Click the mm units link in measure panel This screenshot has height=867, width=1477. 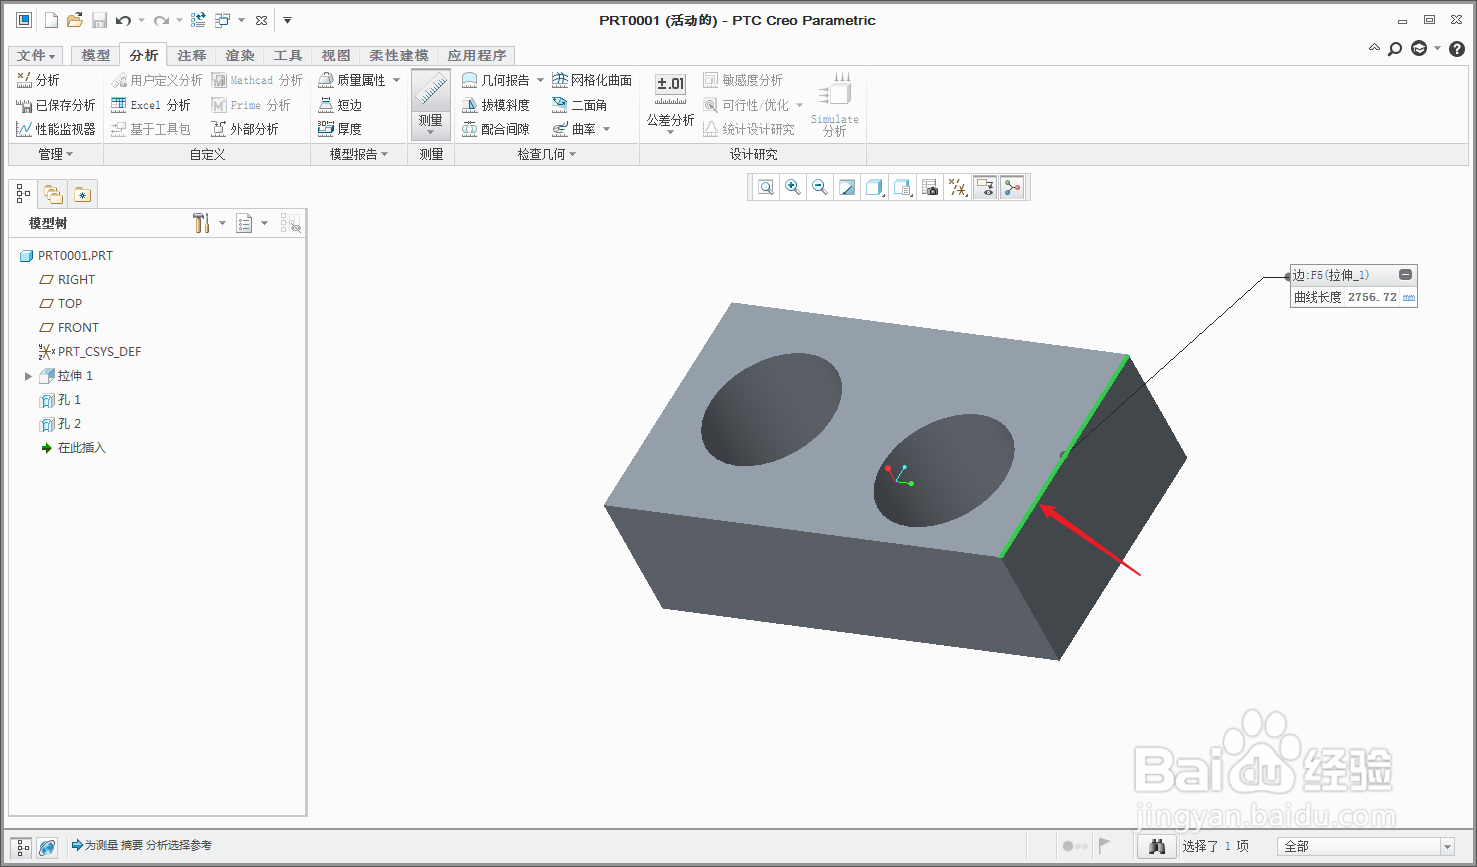1408,298
